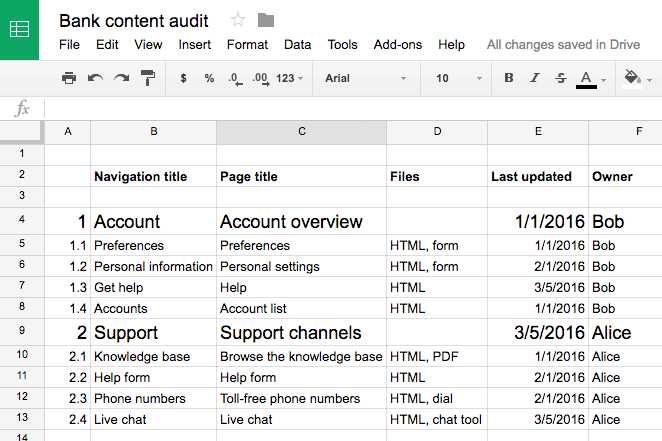Click the print icon in toolbar

(x=69, y=78)
